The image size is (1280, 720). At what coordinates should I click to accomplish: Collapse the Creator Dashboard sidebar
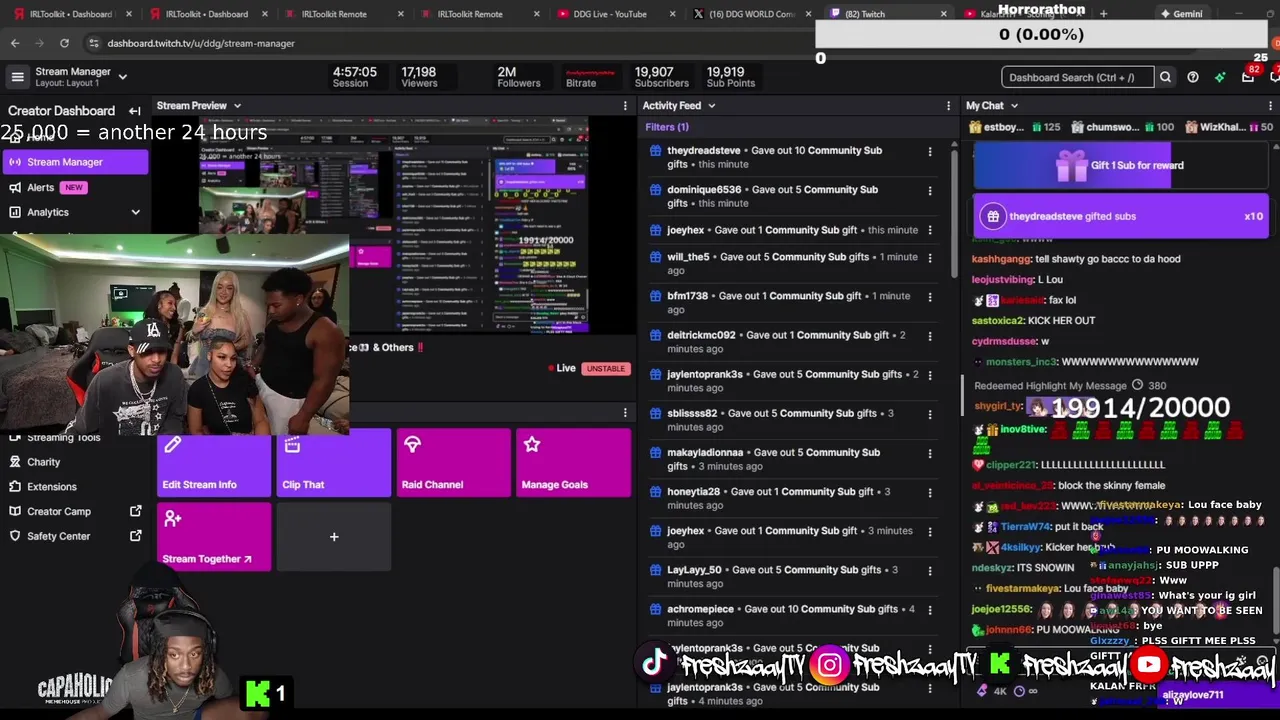point(135,111)
